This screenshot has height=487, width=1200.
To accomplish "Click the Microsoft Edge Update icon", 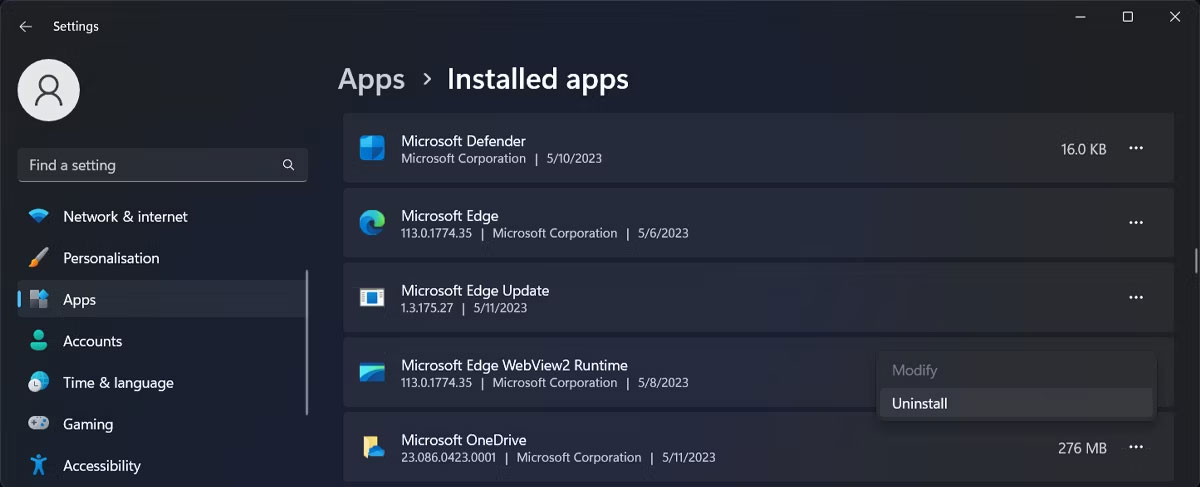I will (372, 298).
